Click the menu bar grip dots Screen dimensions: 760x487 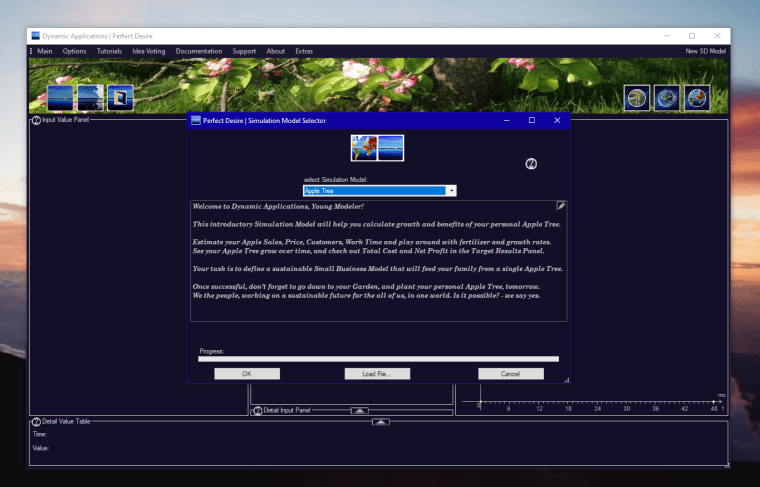[x=31, y=51]
